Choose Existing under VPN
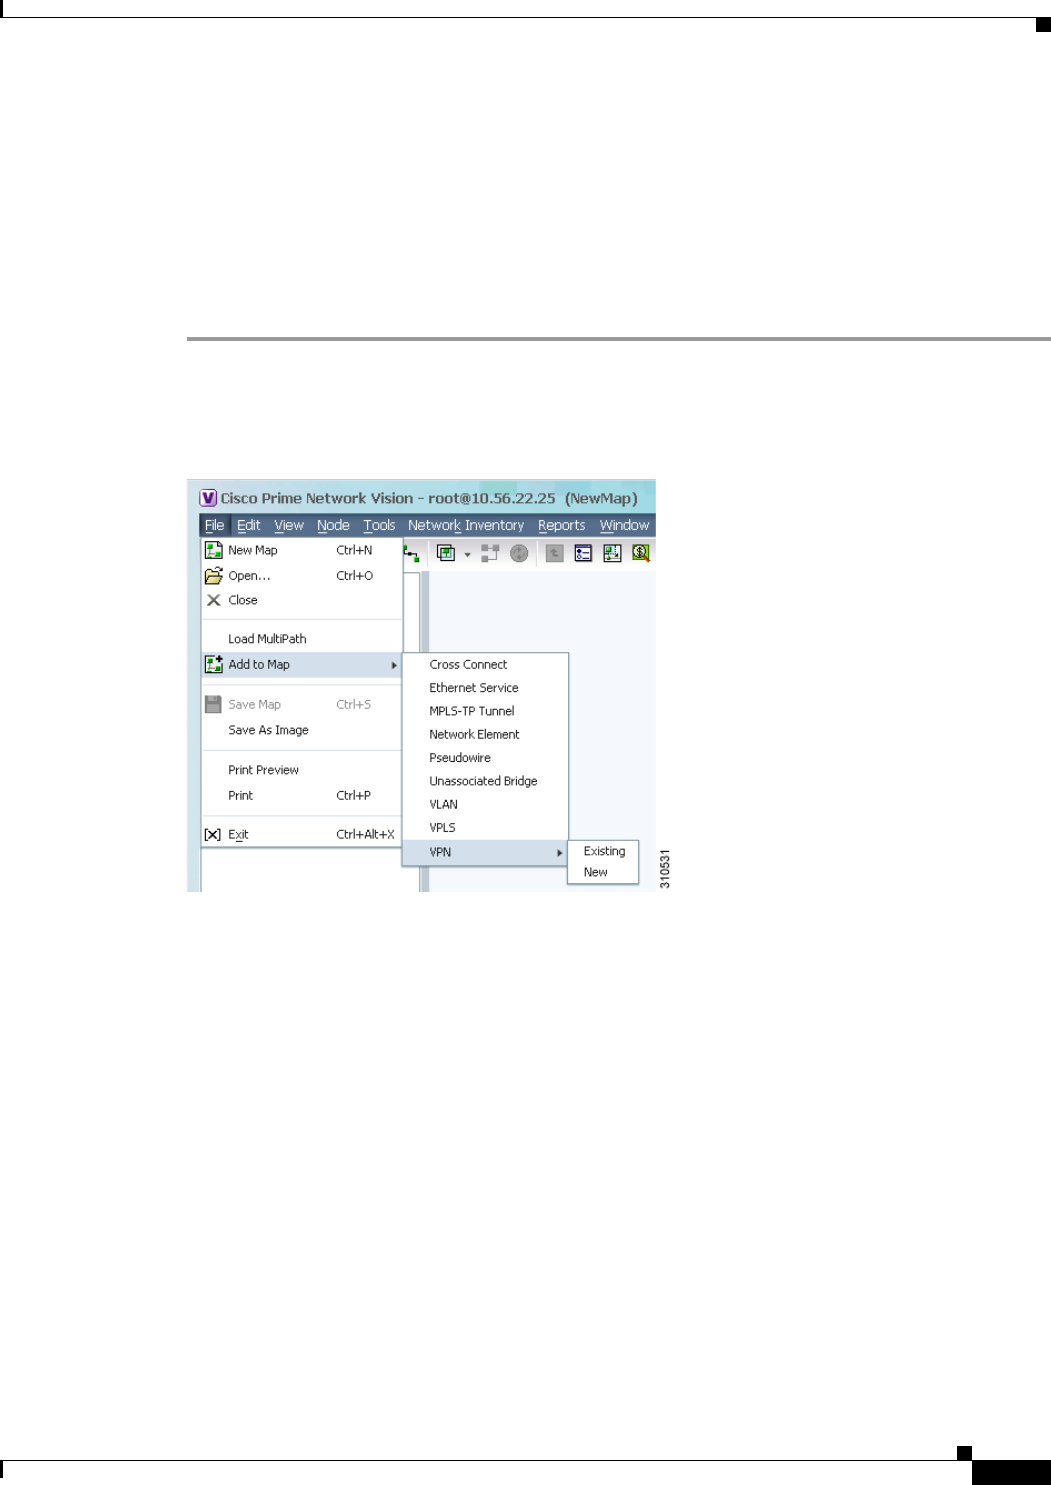1051x1485 pixels. coord(603,851)
